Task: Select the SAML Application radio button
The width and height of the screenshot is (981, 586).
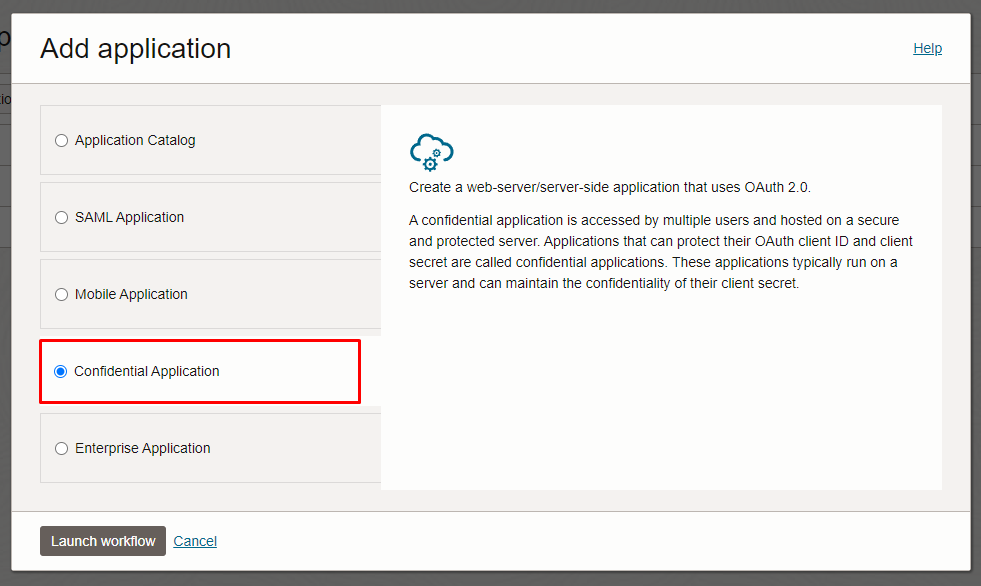Action: [61, 217]
